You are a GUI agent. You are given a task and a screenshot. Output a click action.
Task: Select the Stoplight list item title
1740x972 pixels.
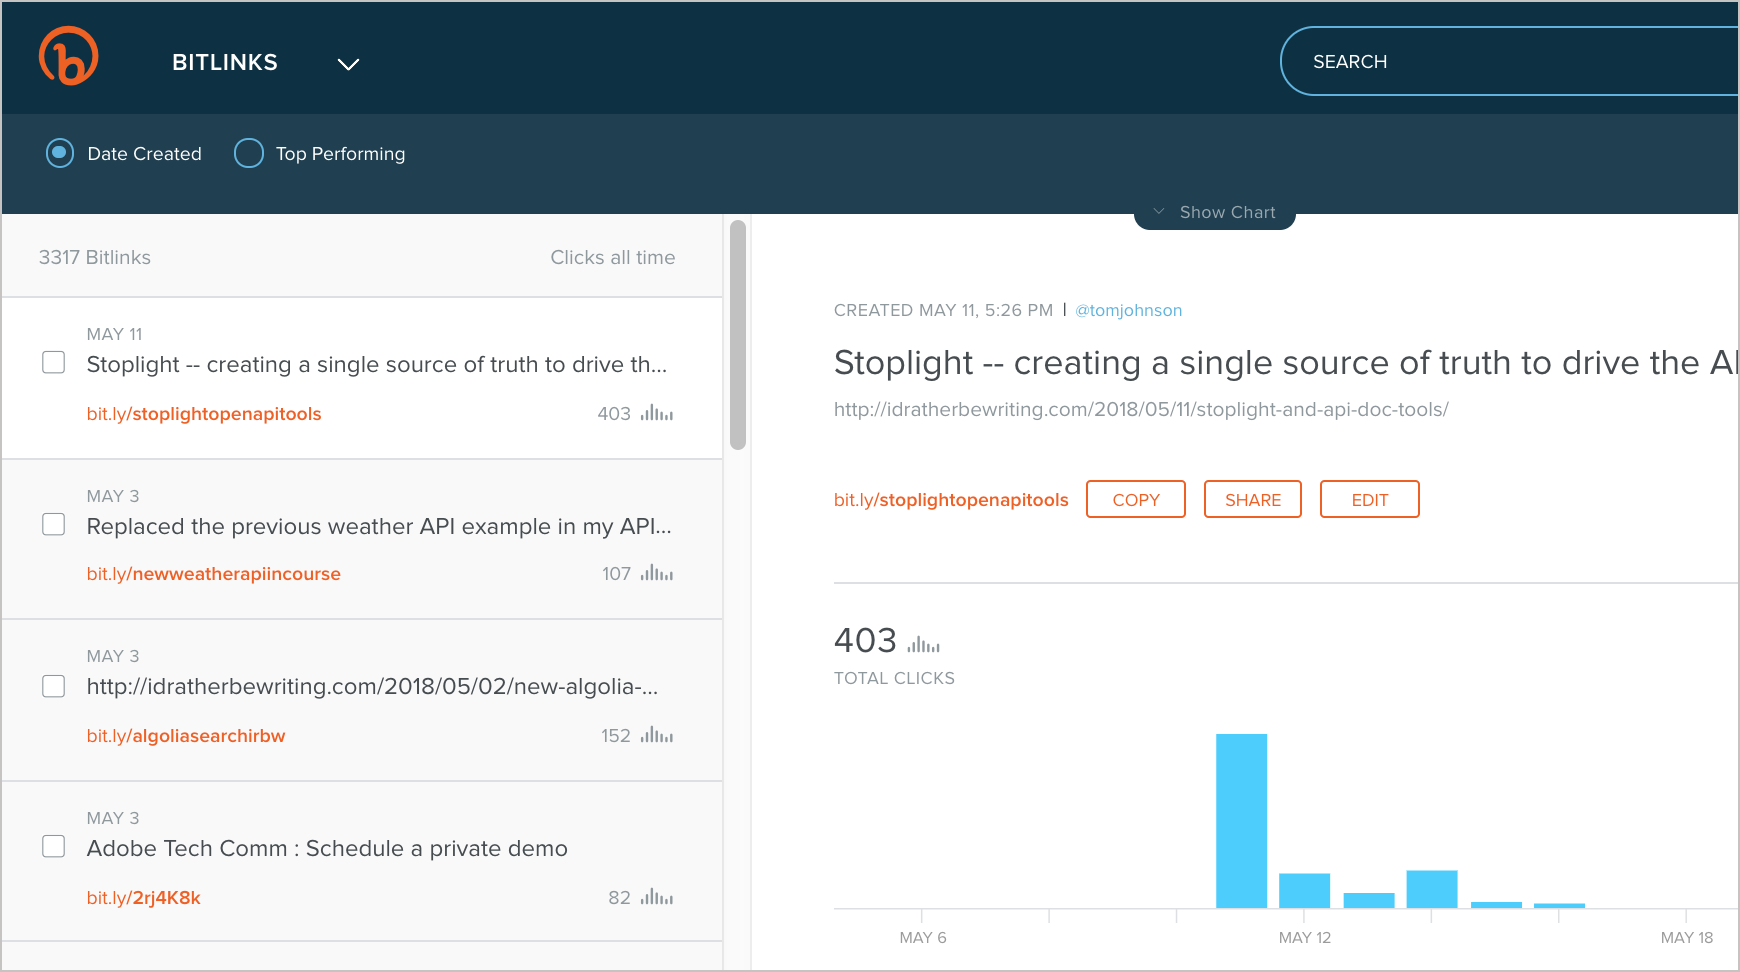tap(377, 364)
